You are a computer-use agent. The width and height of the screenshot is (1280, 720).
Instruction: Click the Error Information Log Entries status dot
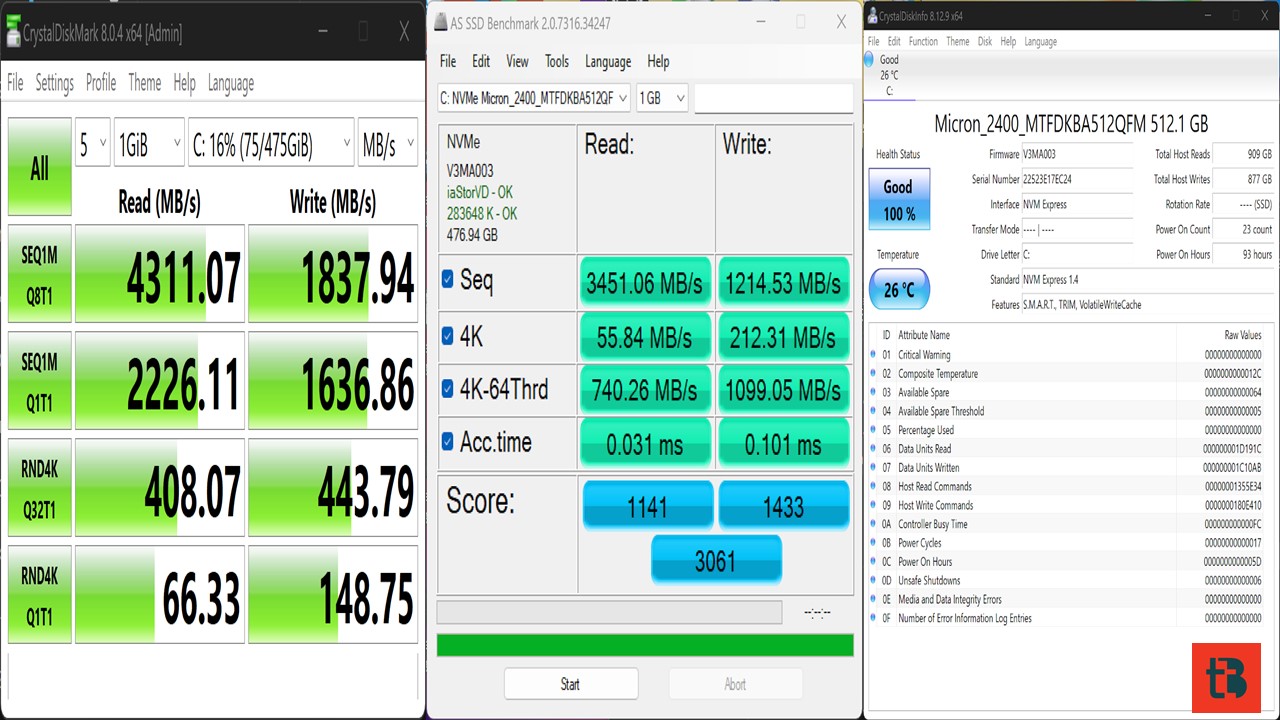click(874, 618)
